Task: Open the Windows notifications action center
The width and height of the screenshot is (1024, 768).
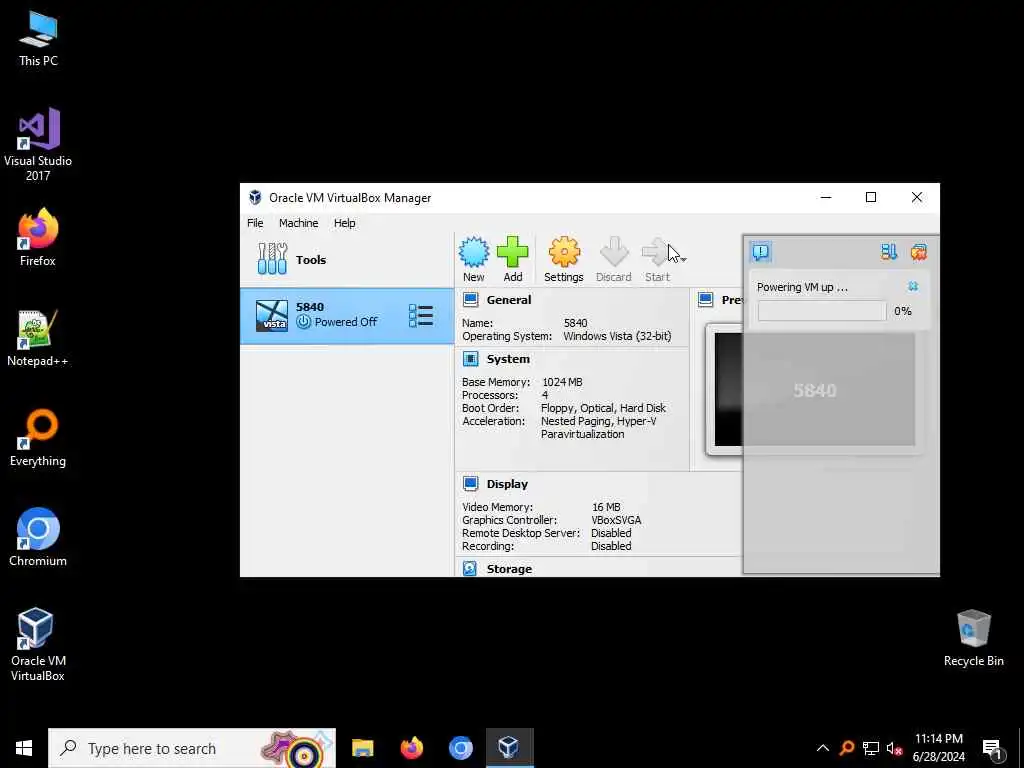Action: click(x=992, y=748)
